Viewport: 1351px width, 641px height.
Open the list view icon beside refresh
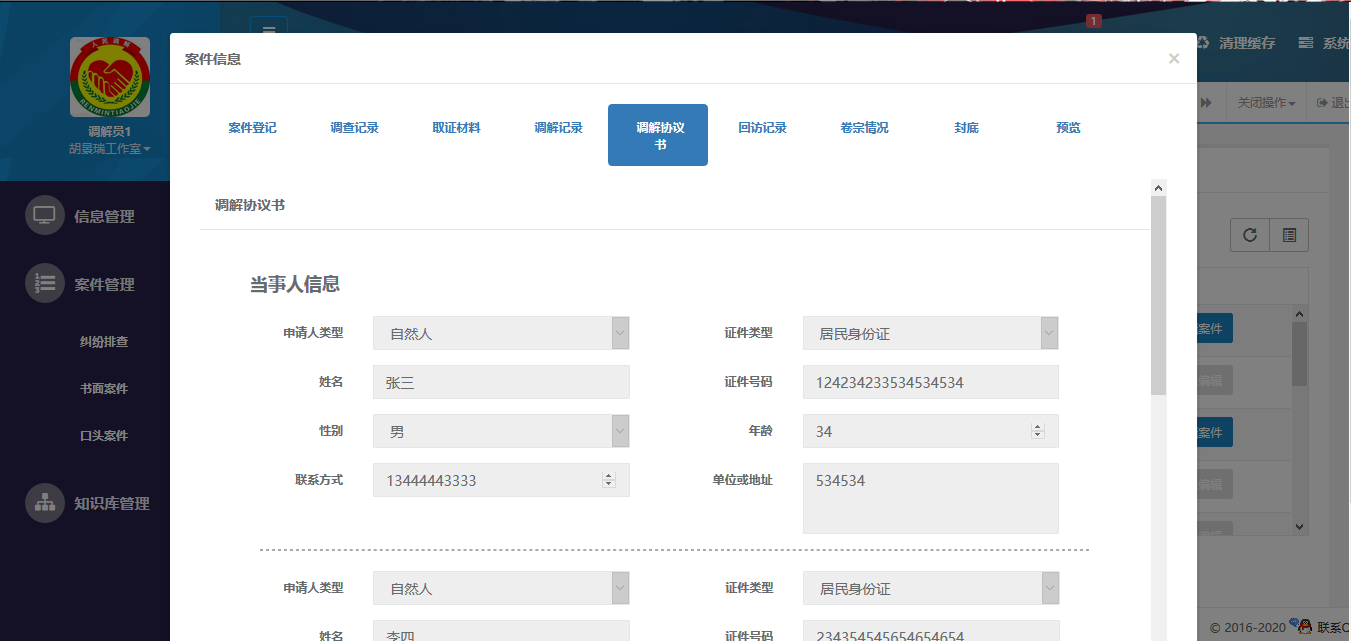pos(1289,234)
